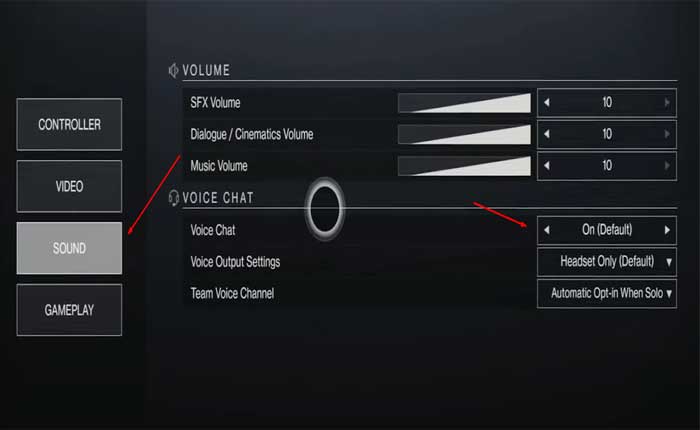Viewport: 700px width, 430px height.
Task: Increase Music Volume with right arrow
Action: [667, 166]
